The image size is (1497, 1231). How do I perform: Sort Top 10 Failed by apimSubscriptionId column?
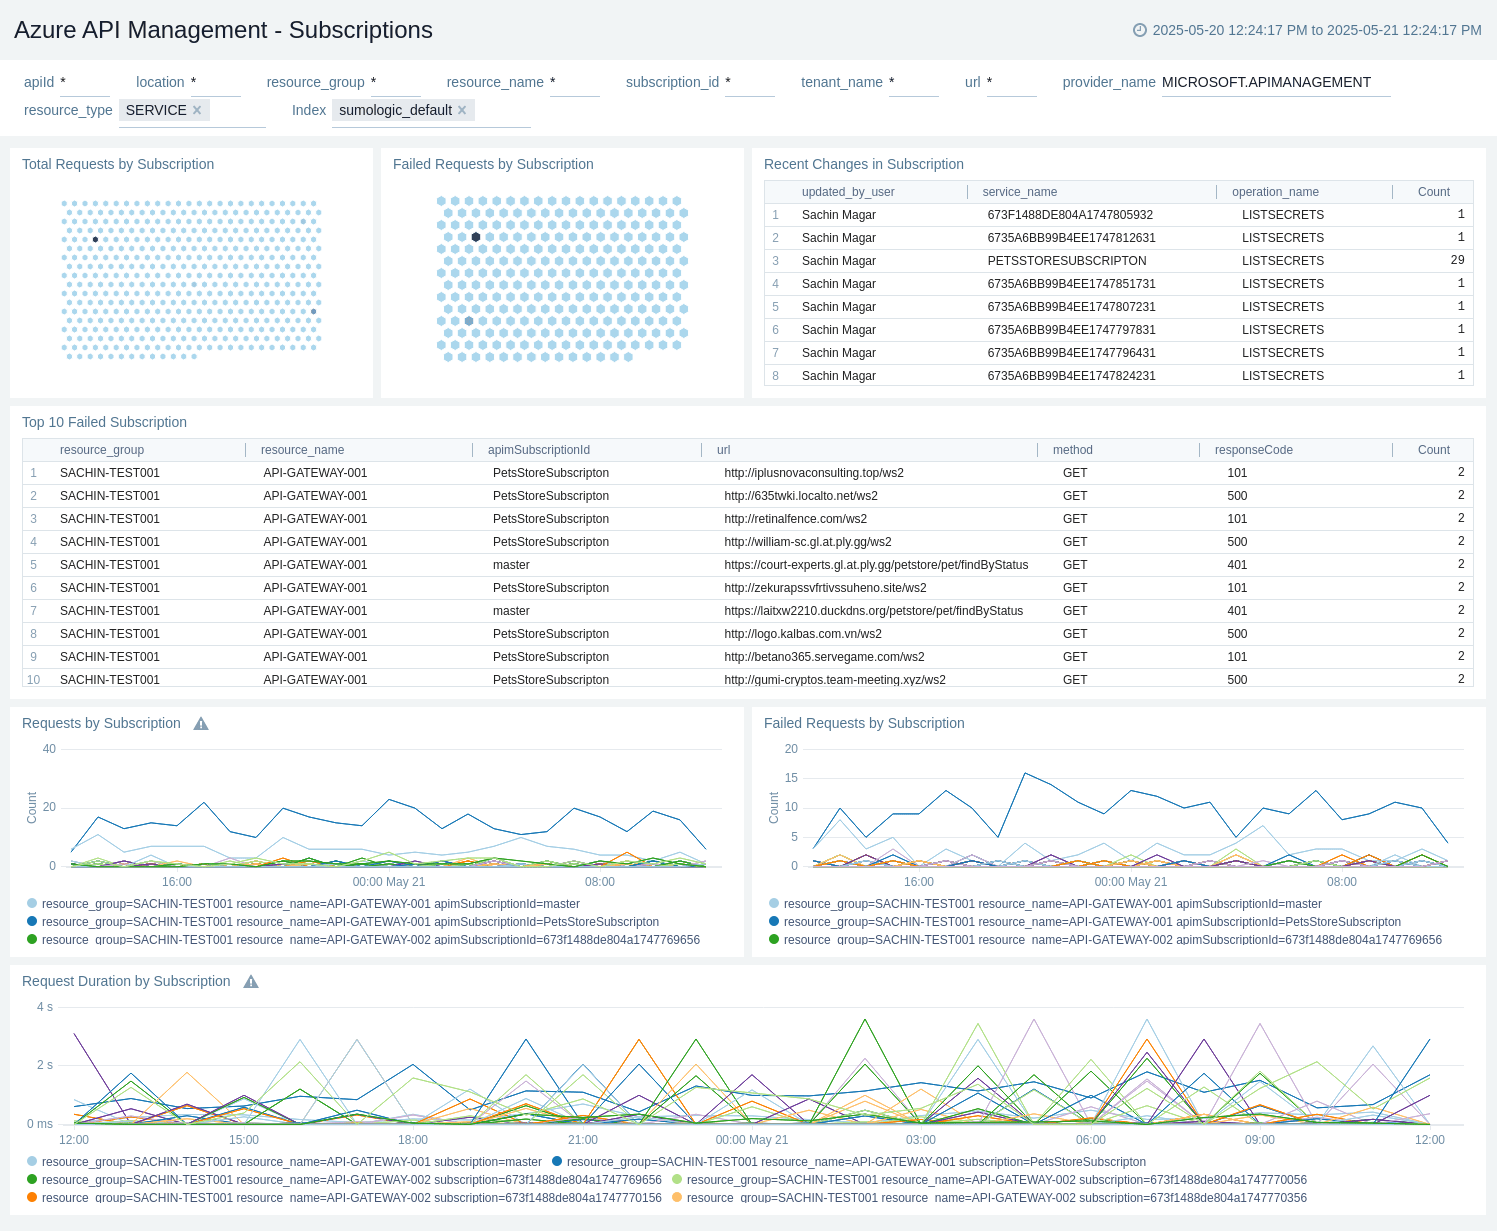pyautogui.click(x=539, y=450)
